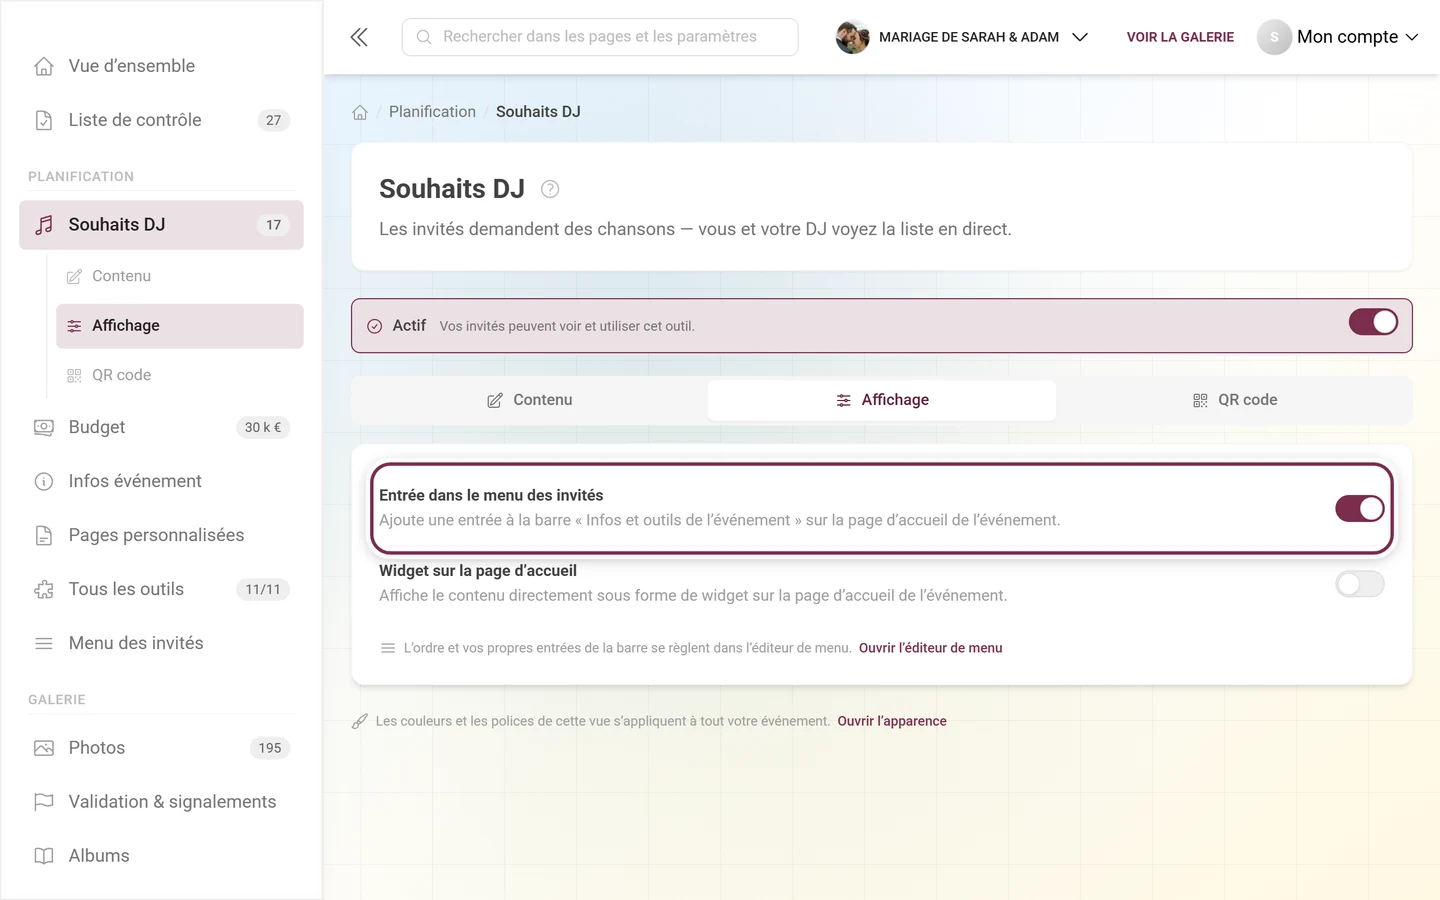This screenshot has width=1440, height=900.
Task: Click the Voir la galerie link
Action: pos(1180,37)
